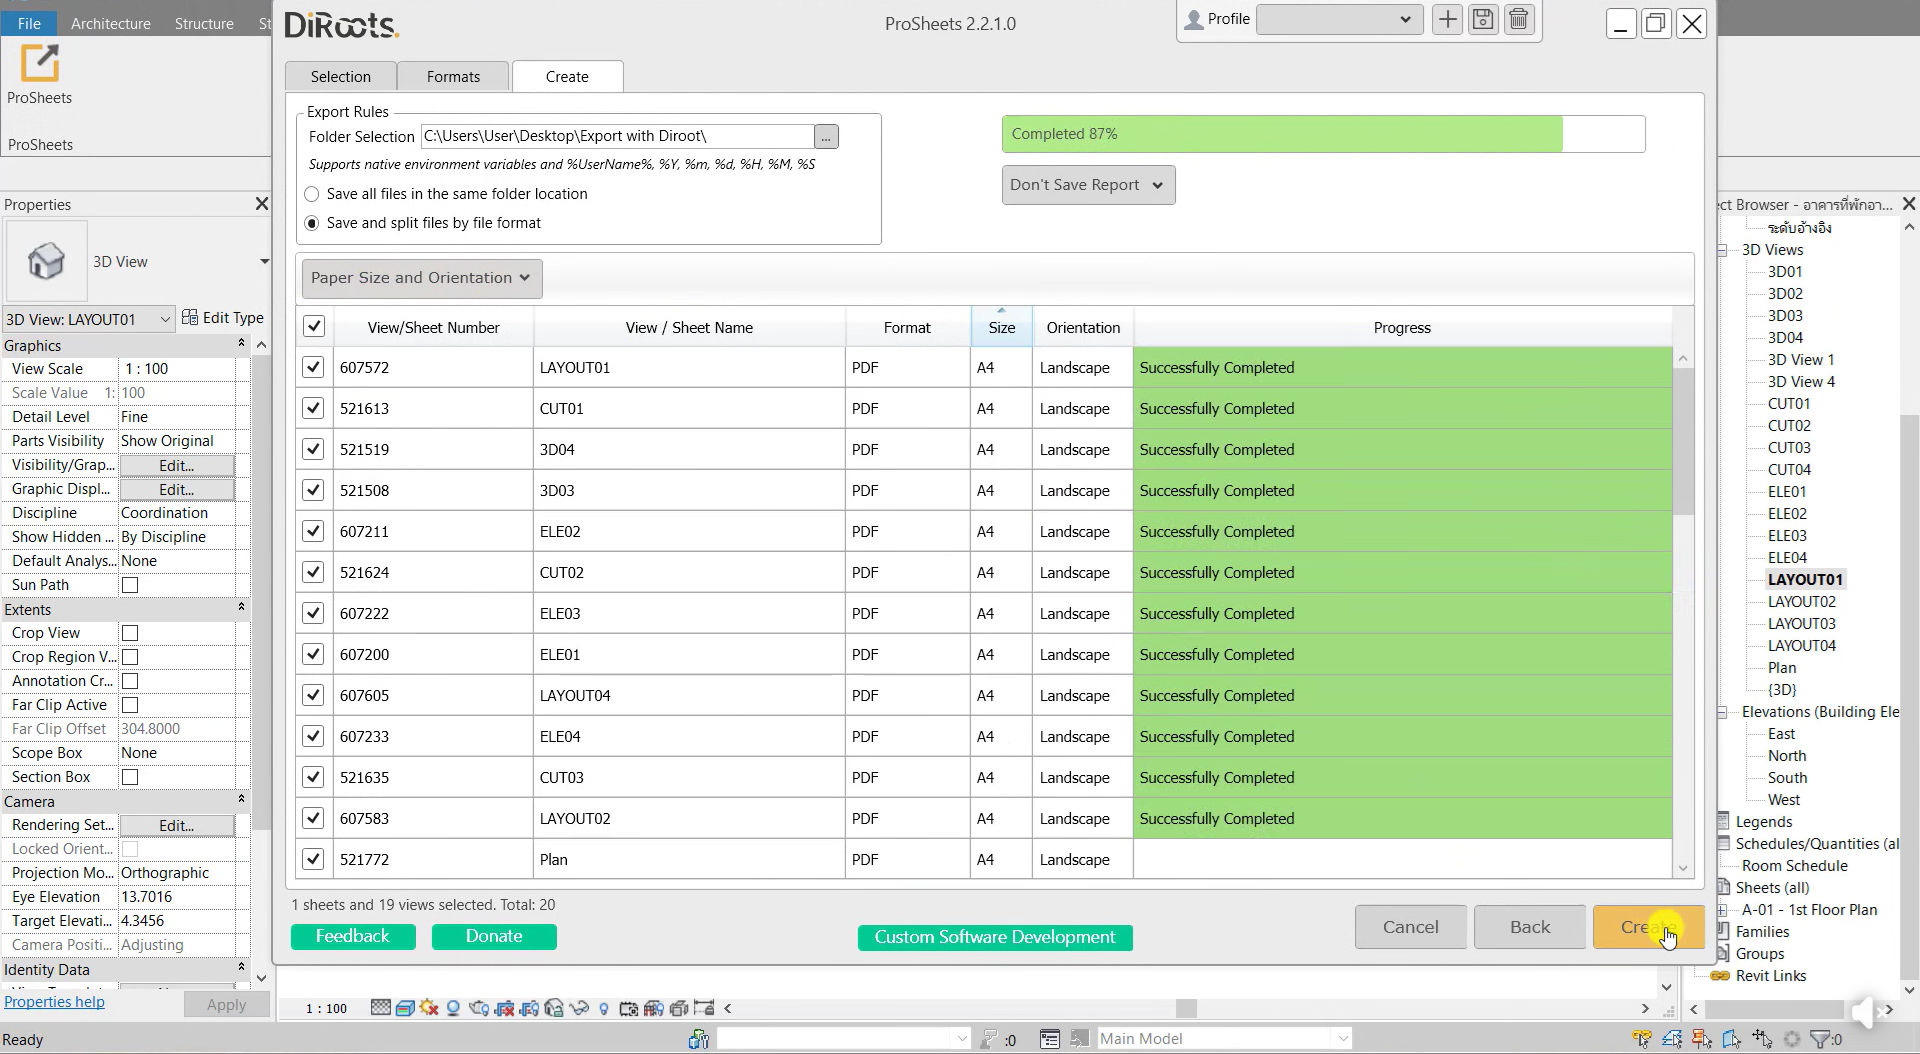This screenshot has height=1054, width=1920.
Task: Browse for export folder using the ellipsis button
Action: 826,136
